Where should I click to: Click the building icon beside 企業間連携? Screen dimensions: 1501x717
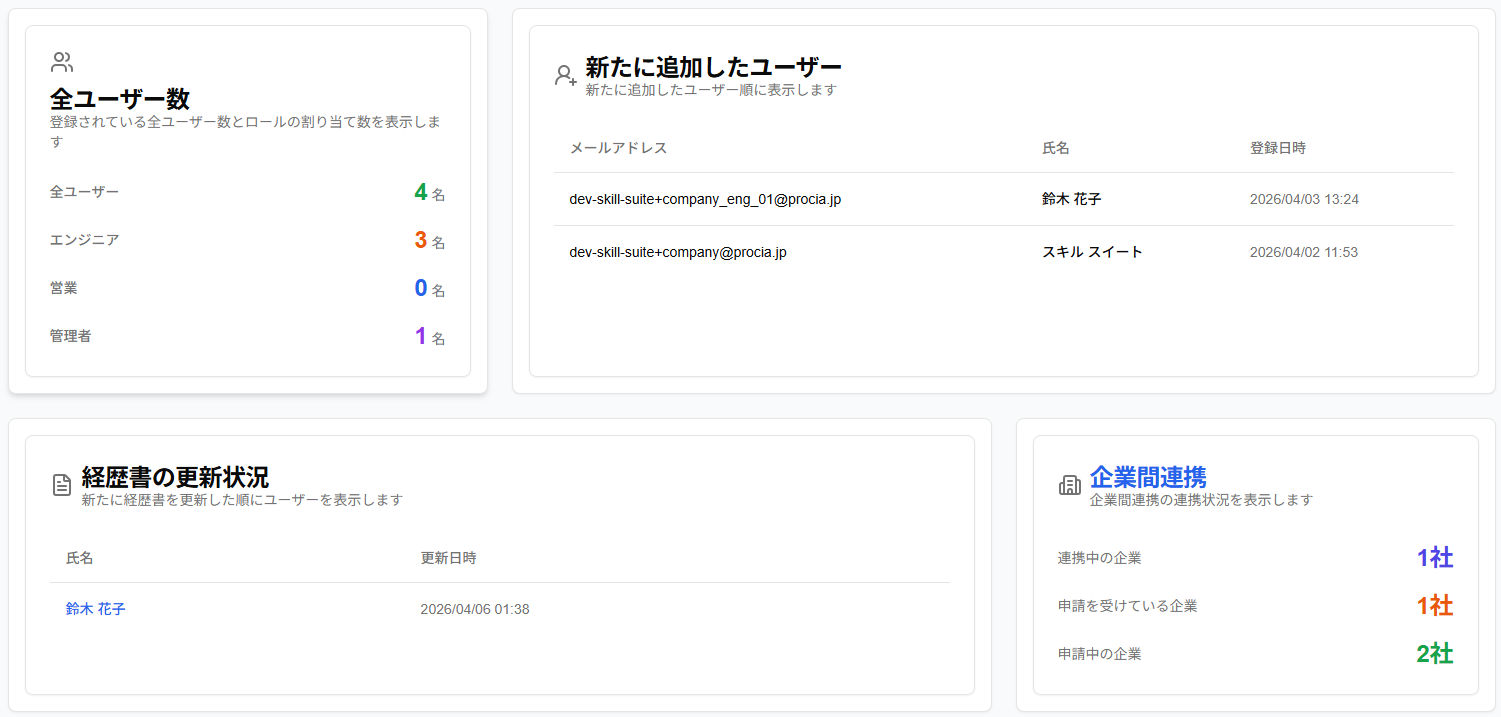tap(1070, 485)
